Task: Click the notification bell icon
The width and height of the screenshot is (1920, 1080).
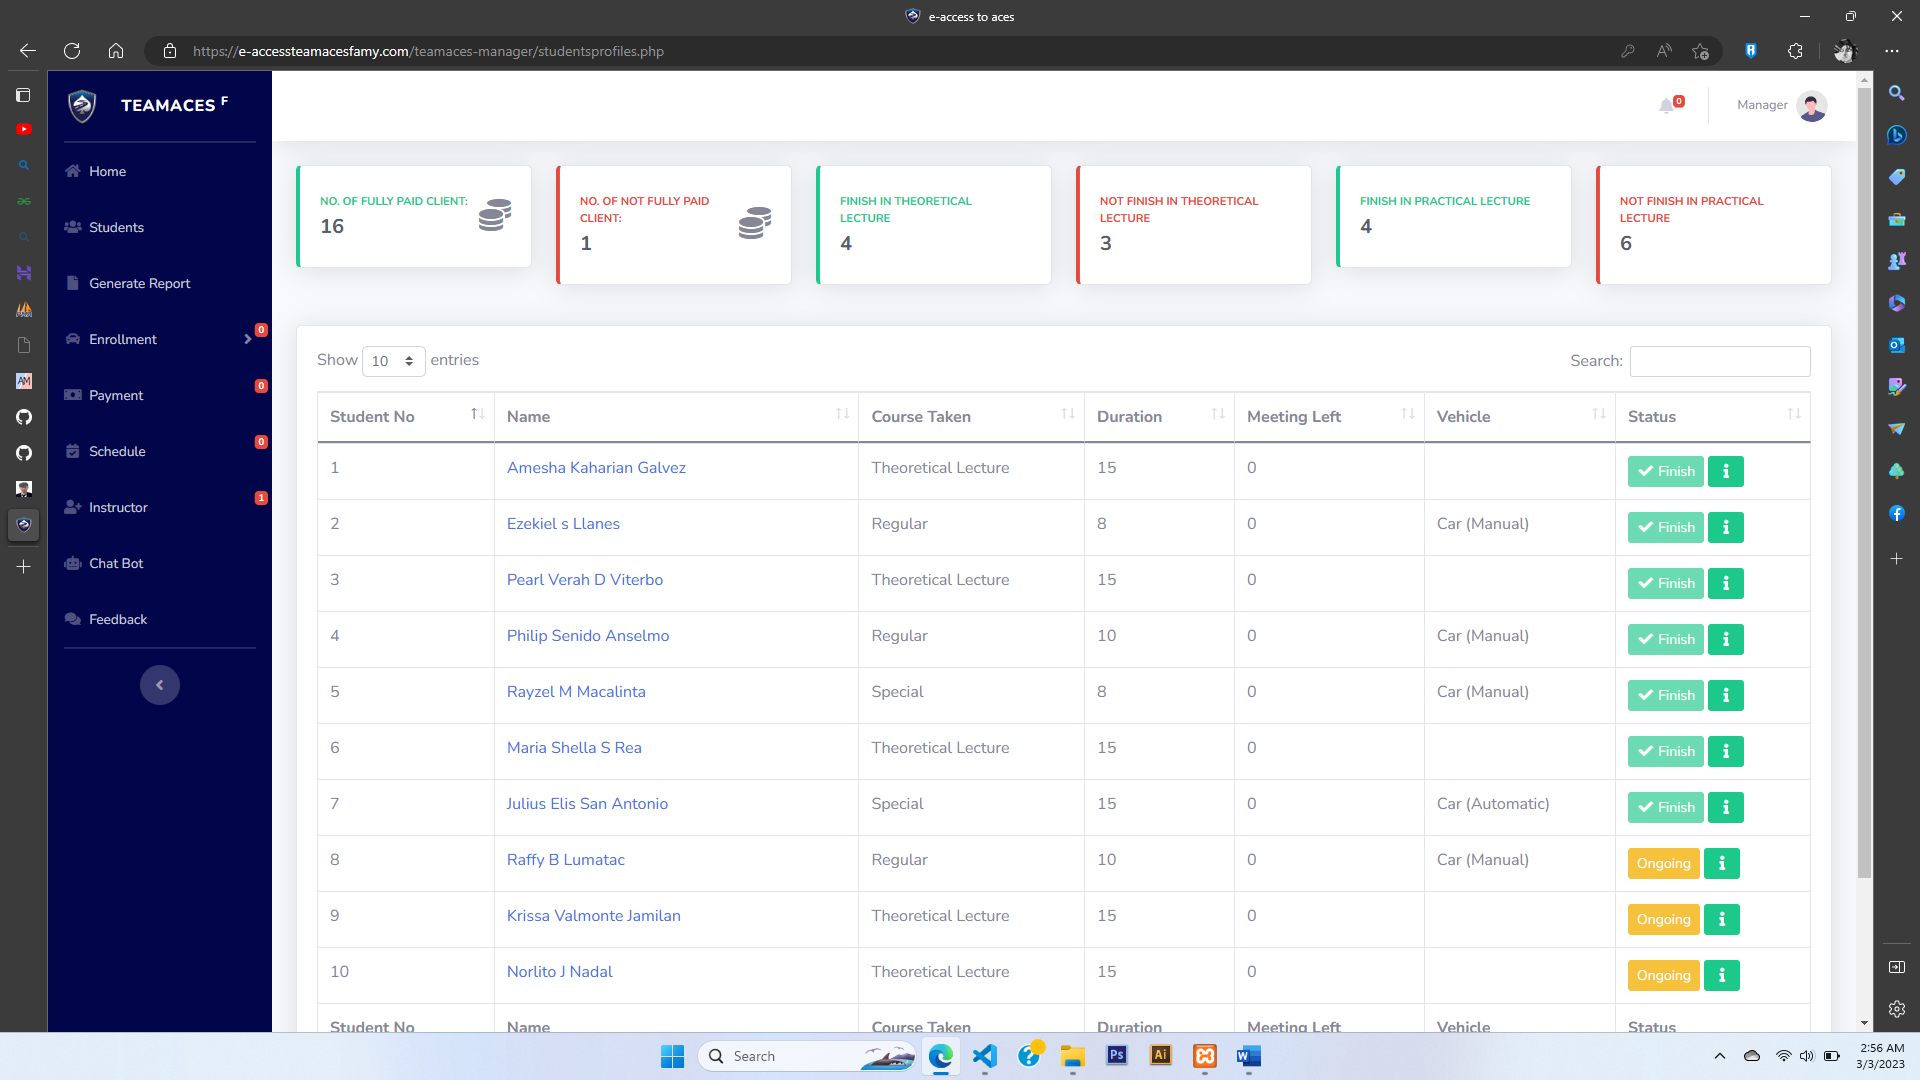Action: (x=1666, y=105)
